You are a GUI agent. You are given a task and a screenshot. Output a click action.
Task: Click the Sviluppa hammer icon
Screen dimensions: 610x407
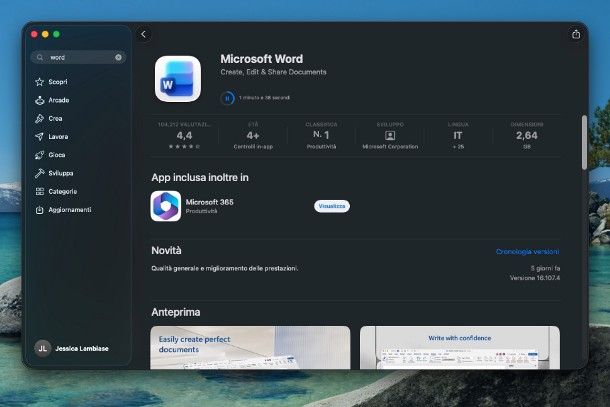point(40,173)
